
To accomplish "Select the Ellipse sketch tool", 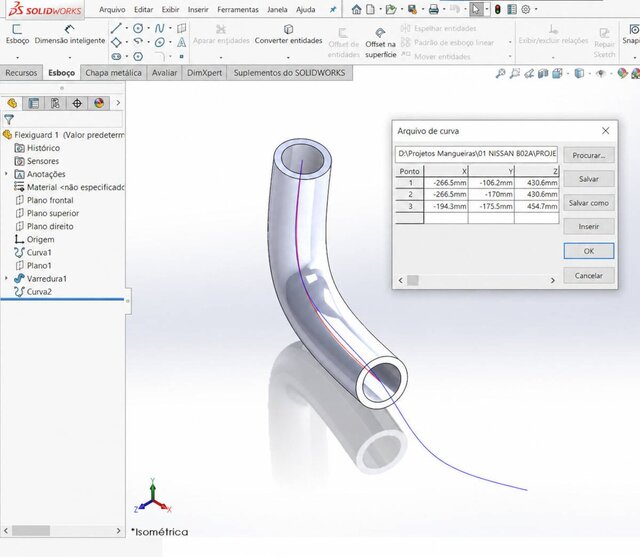I will 160,42.
